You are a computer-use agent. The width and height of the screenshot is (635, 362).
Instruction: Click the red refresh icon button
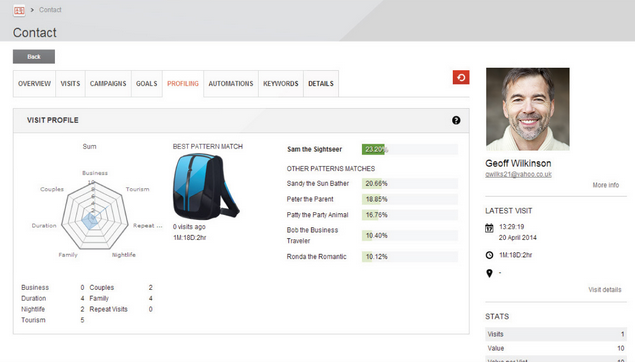[461, 77]
